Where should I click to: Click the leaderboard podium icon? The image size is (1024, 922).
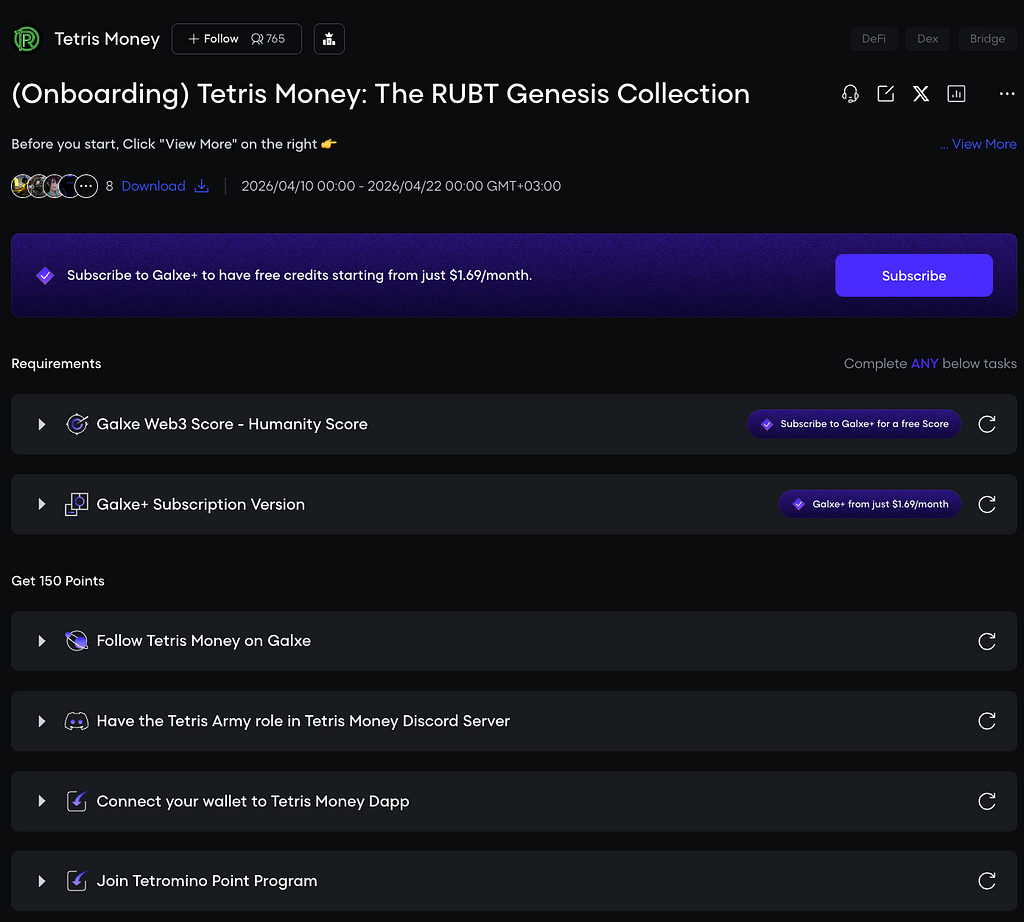point(329,39)
